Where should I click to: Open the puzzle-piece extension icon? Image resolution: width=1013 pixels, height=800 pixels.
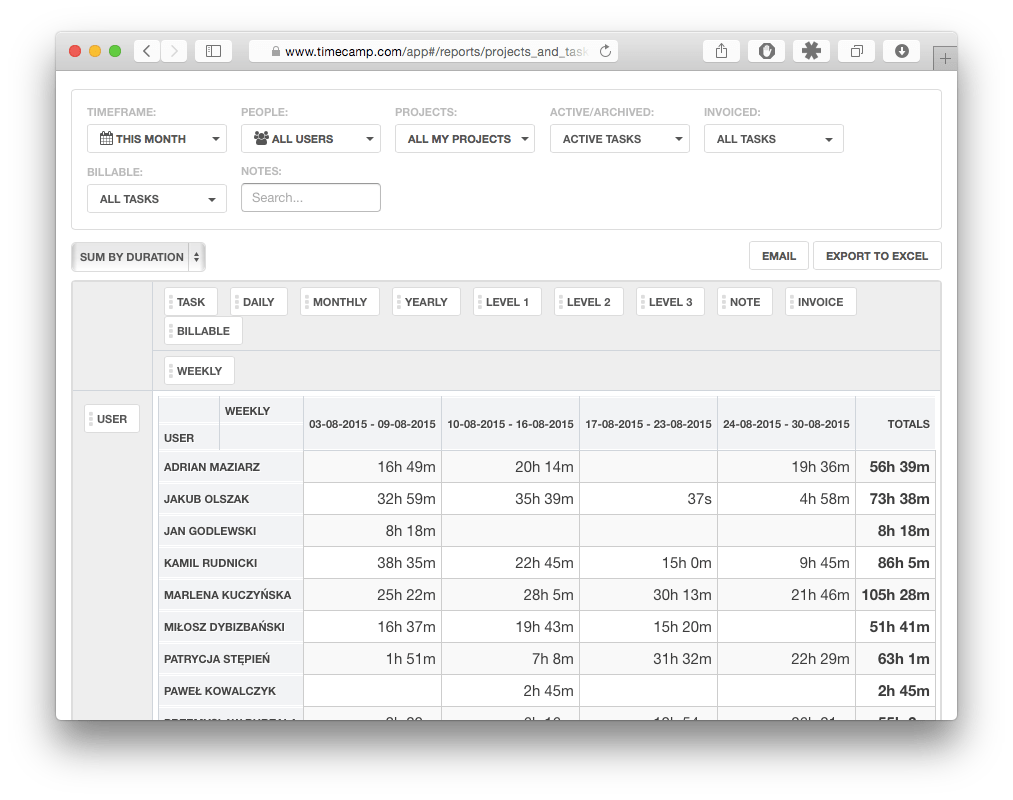pyautogui.click(x=811, y=51)
